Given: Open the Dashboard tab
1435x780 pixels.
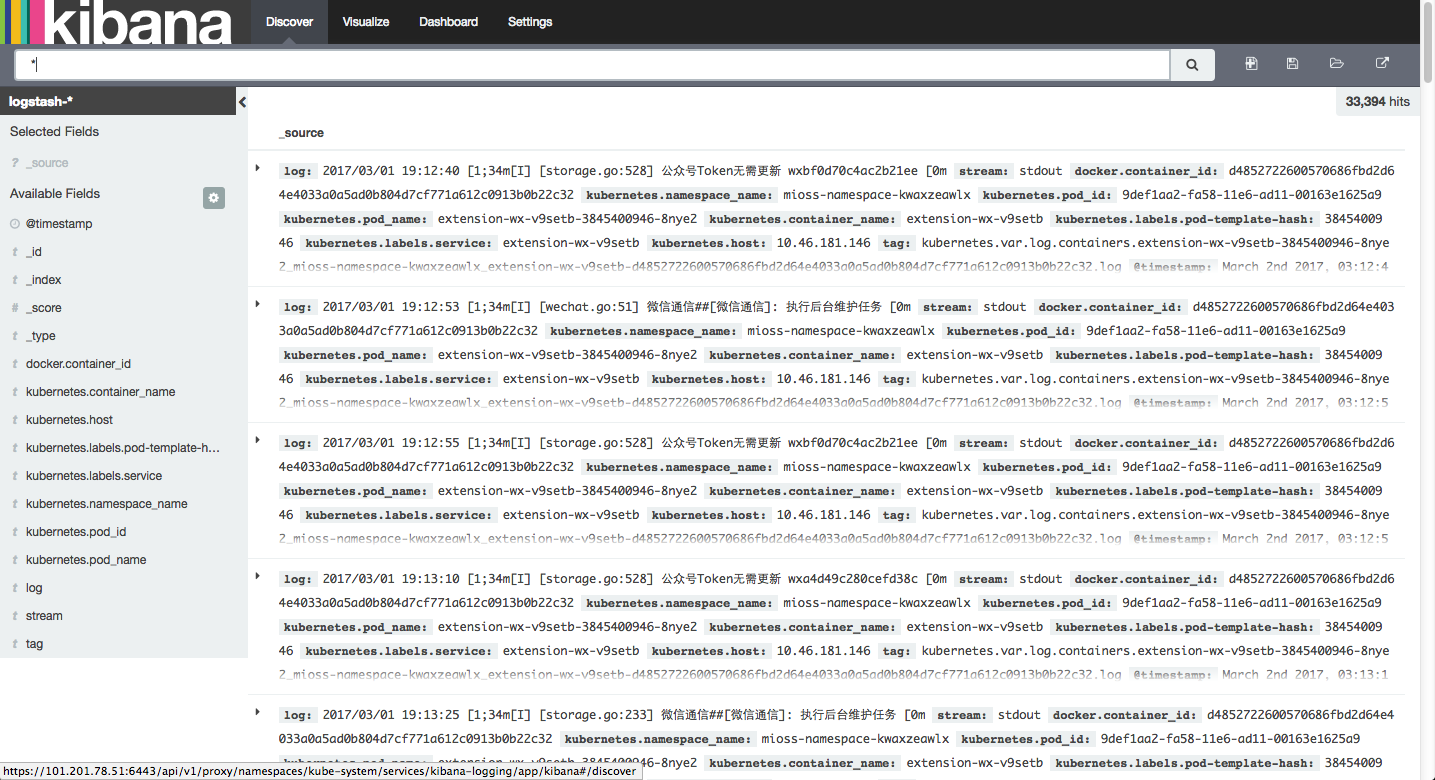Looking at the screenshot, I should click(x=448, y=22).
